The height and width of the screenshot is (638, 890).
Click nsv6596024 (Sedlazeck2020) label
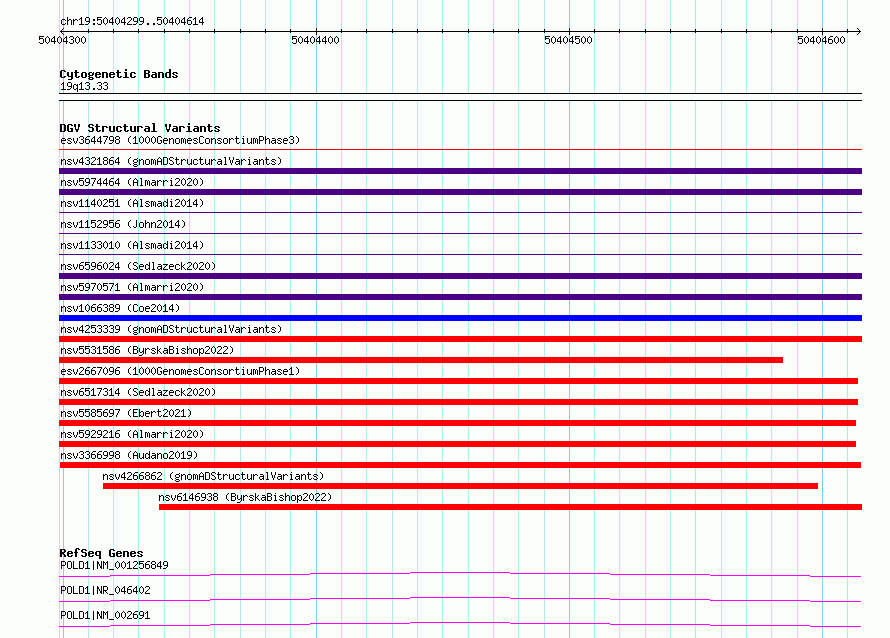pyautogui.click(x=138, y=266)
